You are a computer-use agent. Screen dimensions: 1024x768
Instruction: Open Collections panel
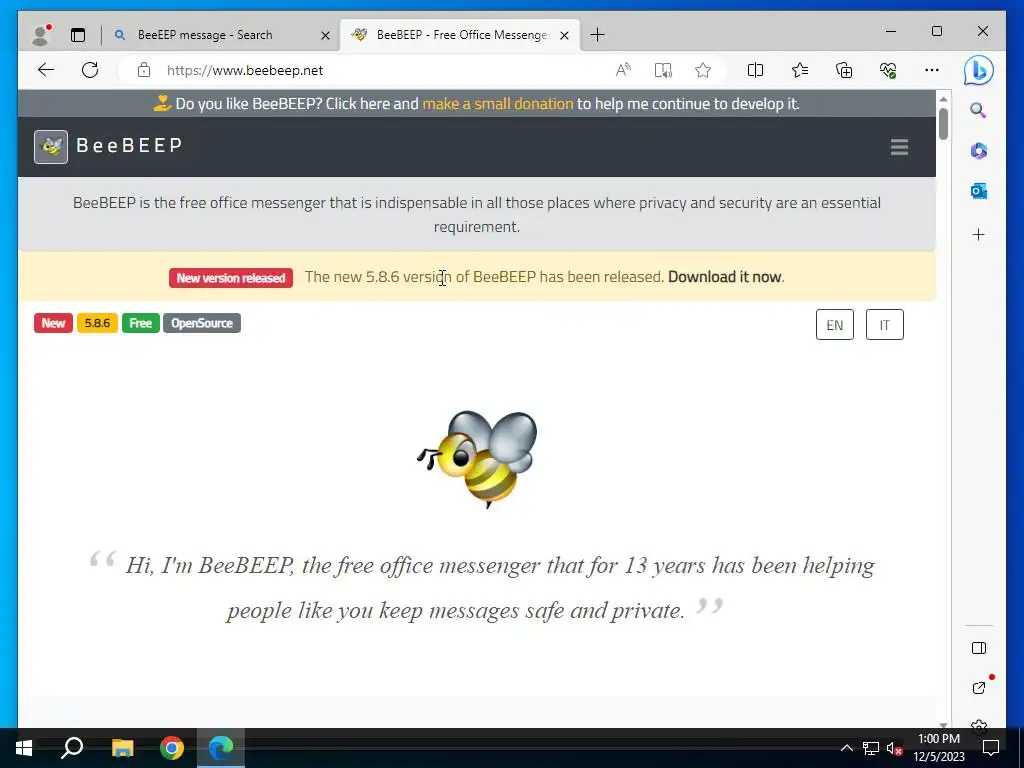click(x=844, y=70)
